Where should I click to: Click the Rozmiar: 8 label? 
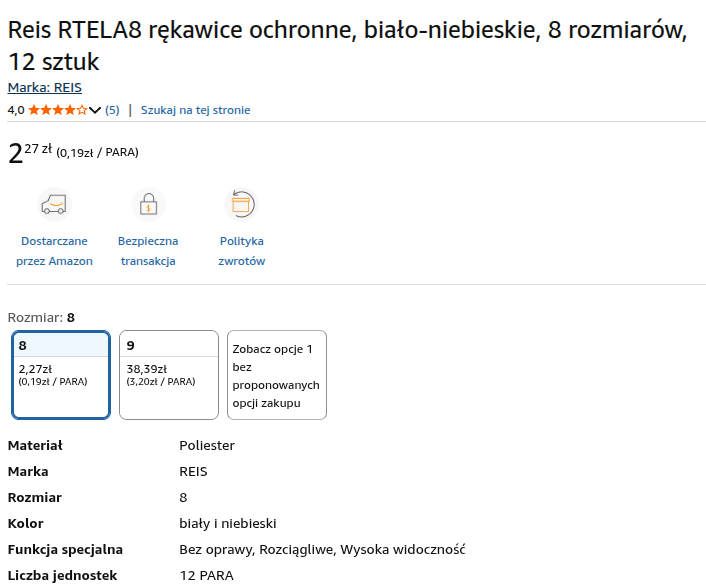point(41,317)
